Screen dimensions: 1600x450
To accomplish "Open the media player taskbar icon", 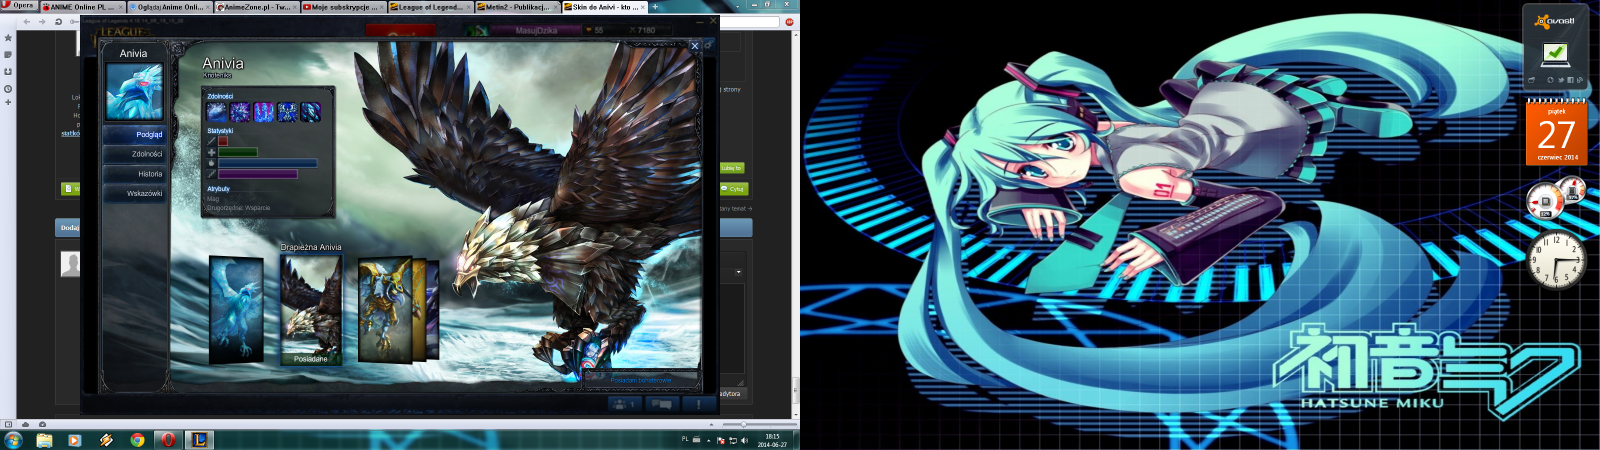I will click(74, 440).
